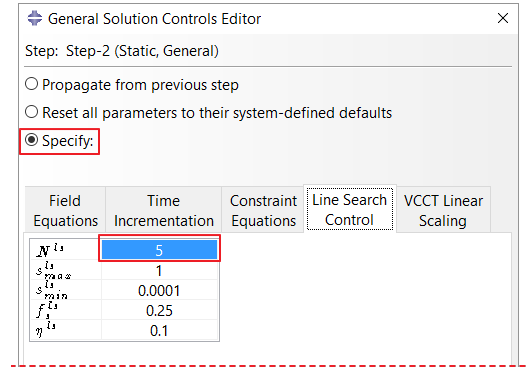
Task: Go to the Constraint Equations tab
Action: [x=263, y=210]
